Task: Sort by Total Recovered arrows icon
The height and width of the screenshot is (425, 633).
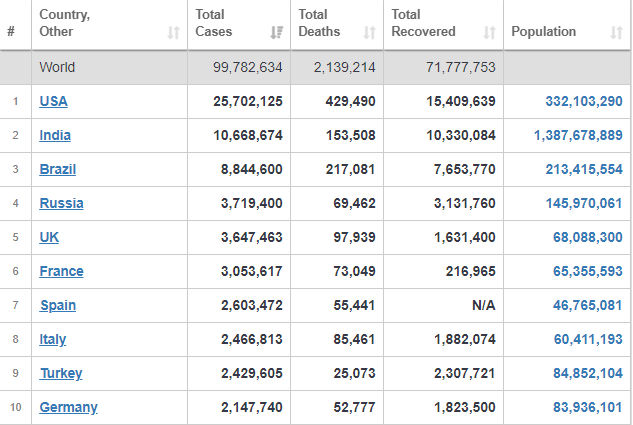Action: (489, 32)
